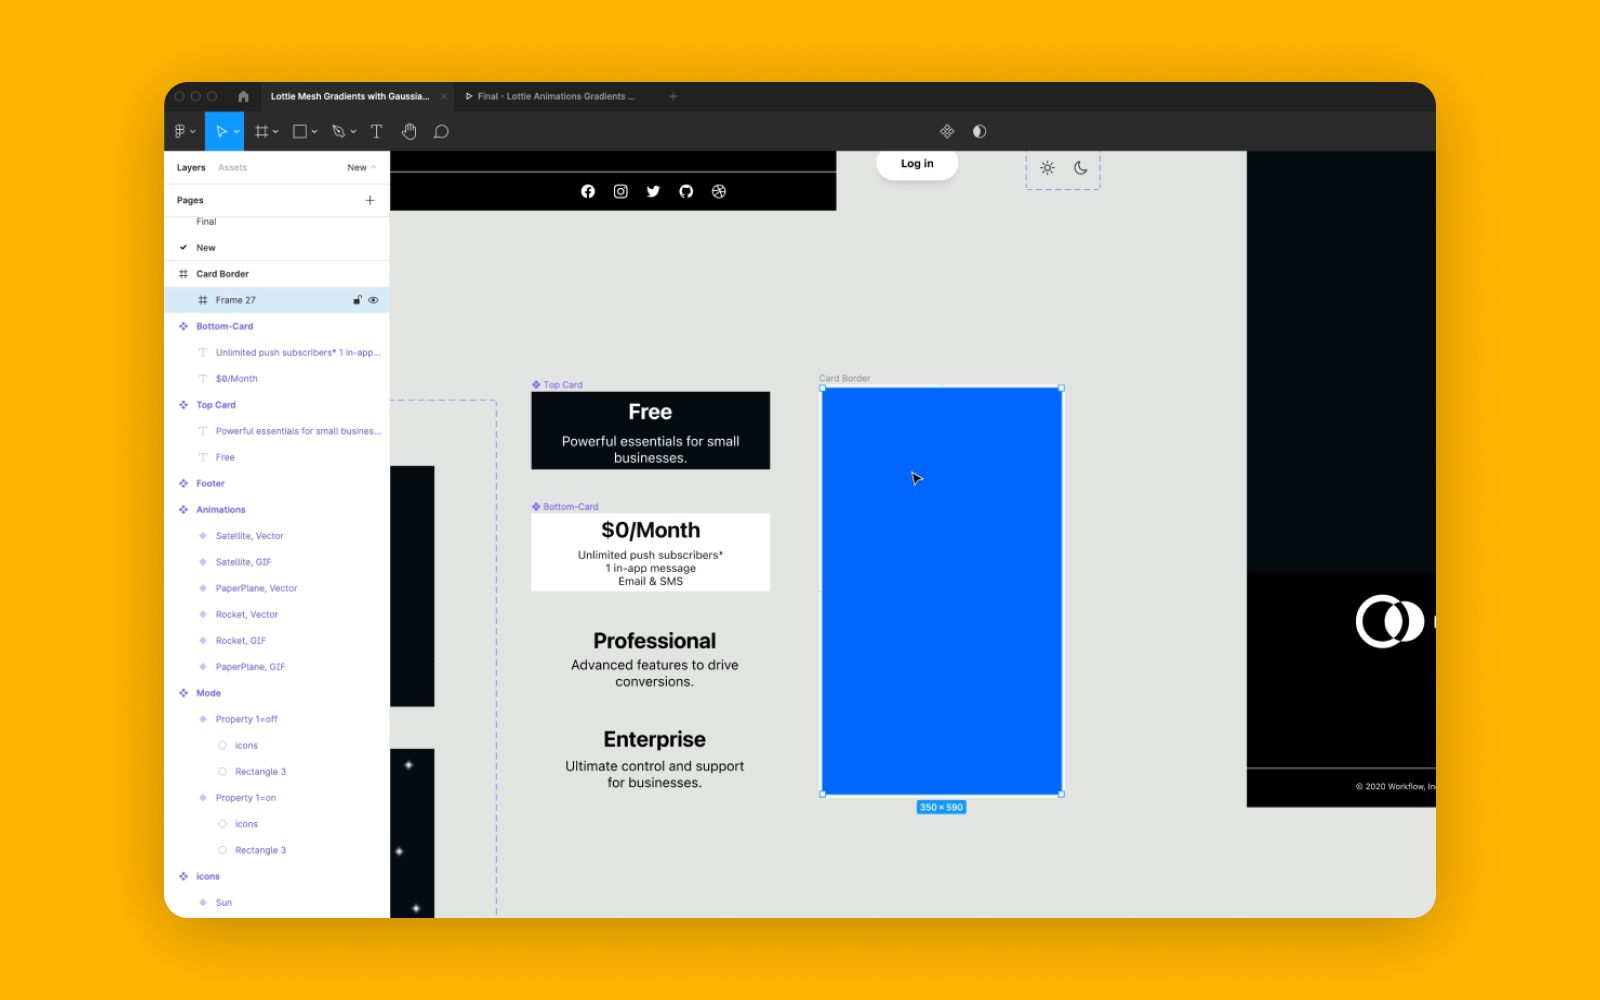Open the Figma main menu dropdown arrow
The width and height of the screenshot is (1600, 1000).
[193, 132]
